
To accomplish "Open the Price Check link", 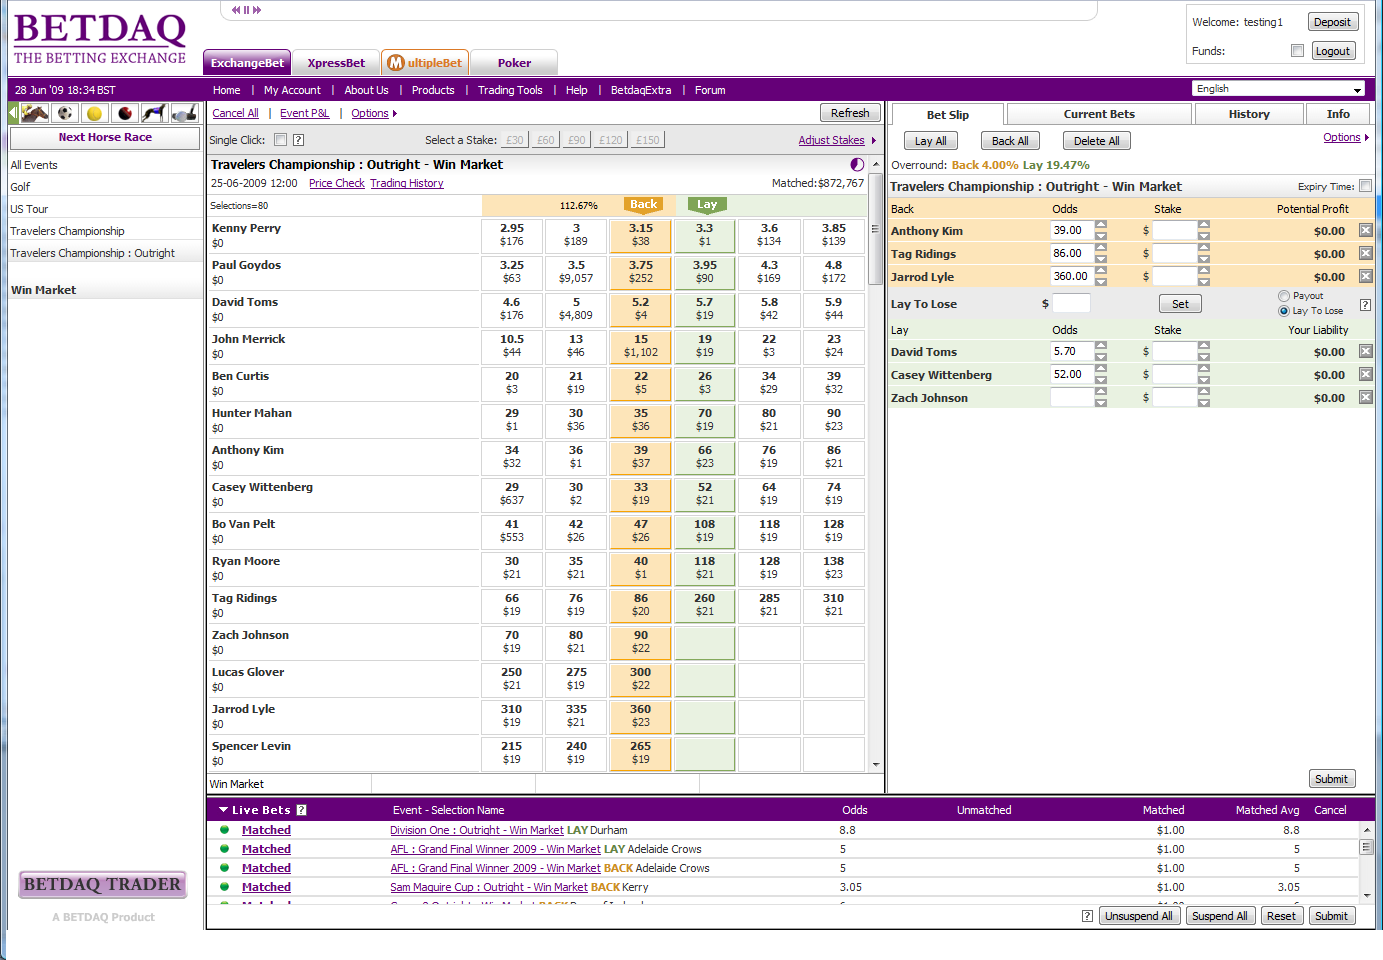I will click(337, 184).
